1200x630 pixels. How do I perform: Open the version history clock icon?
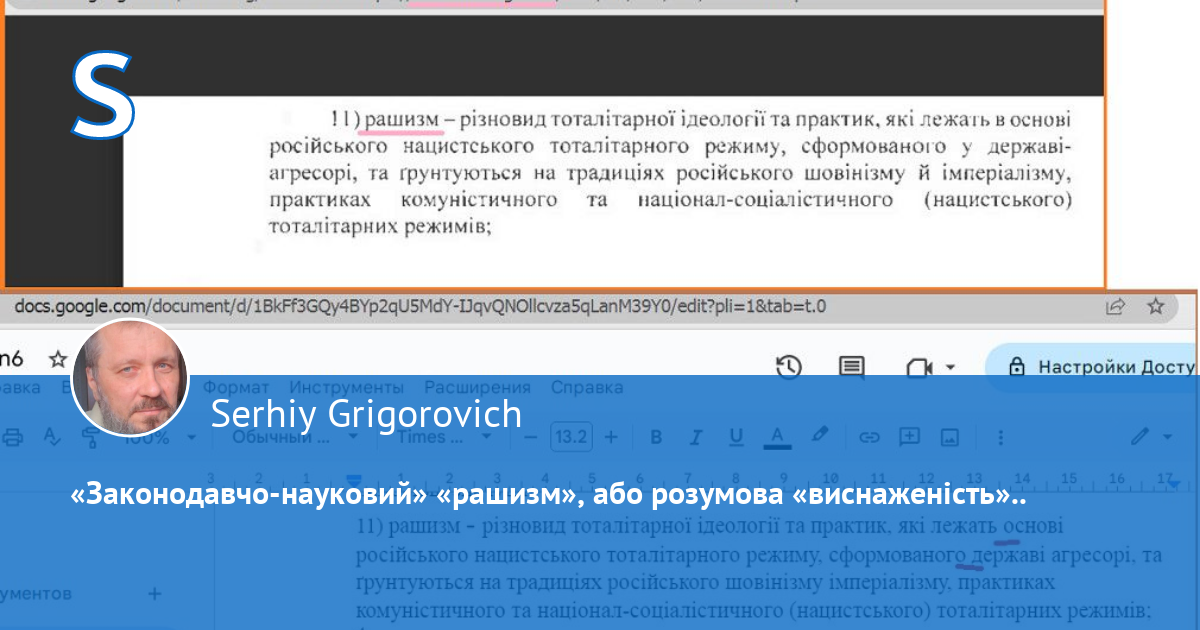pyautogui.click(x=789, y=367)
